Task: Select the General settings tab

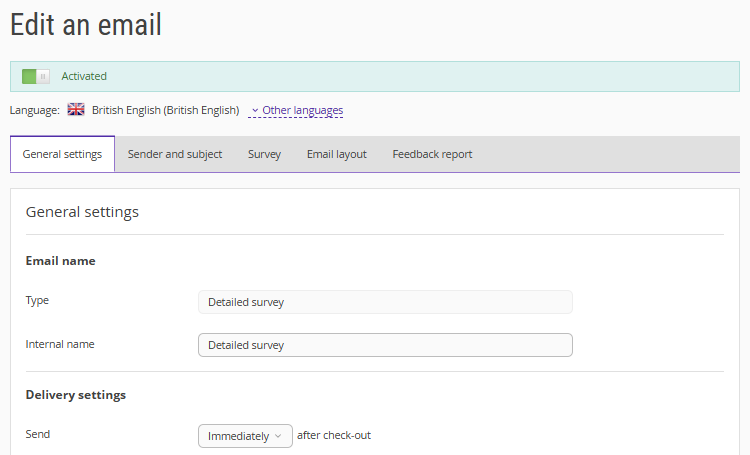Action: tap(62, 154)
